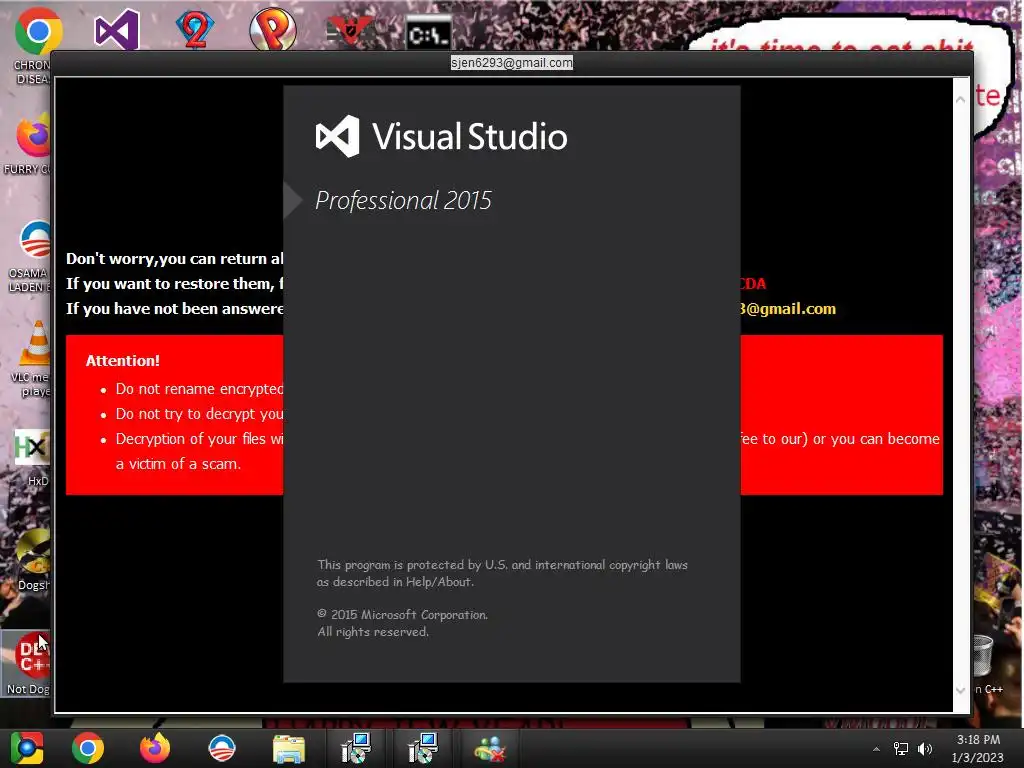Screen dimensions: 1024x768
Task: Click the Start button in the taskbar
Action: 26,748
